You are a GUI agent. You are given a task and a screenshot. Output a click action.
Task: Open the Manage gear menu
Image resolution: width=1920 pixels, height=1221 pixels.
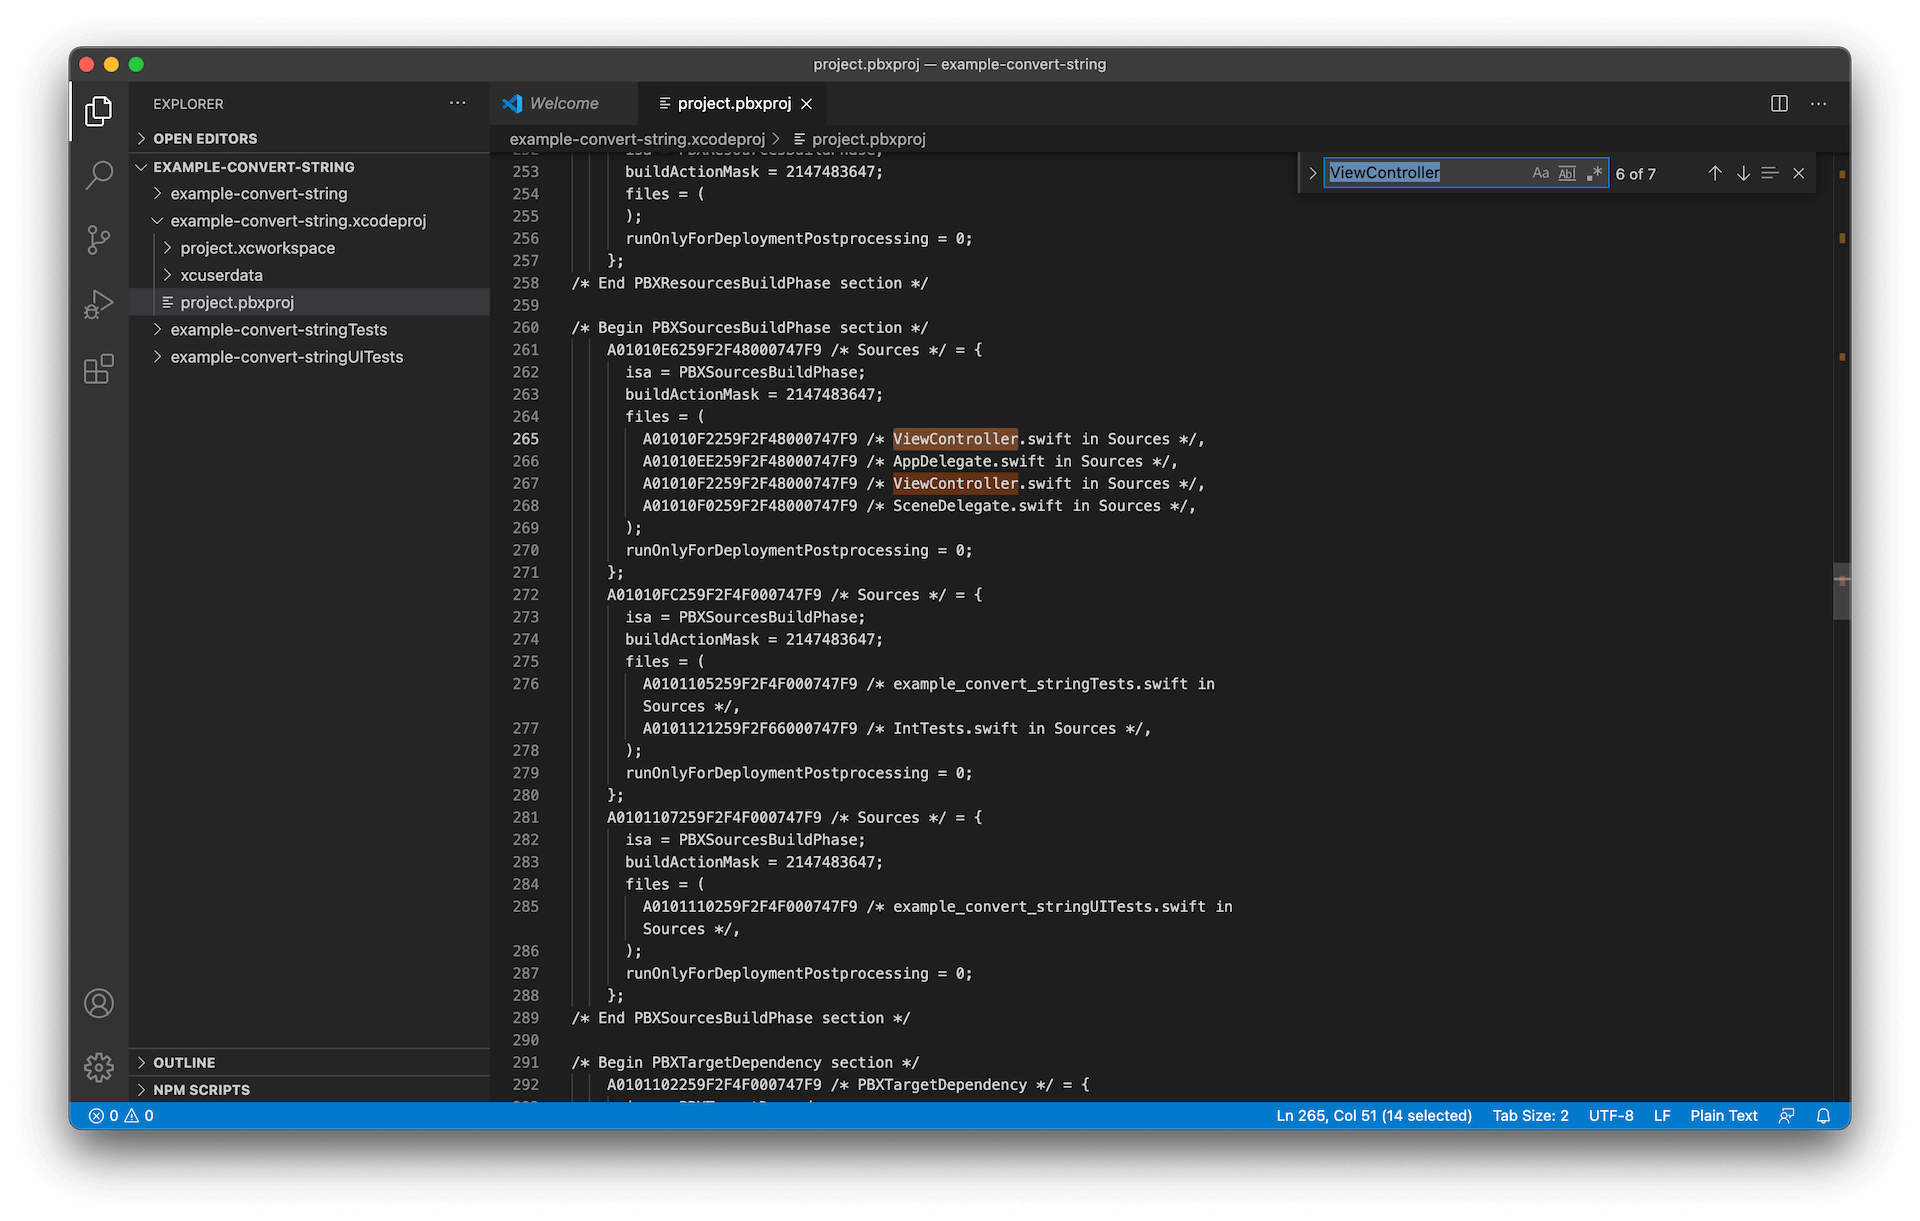pyautogui.click(x=98, y=1067)
